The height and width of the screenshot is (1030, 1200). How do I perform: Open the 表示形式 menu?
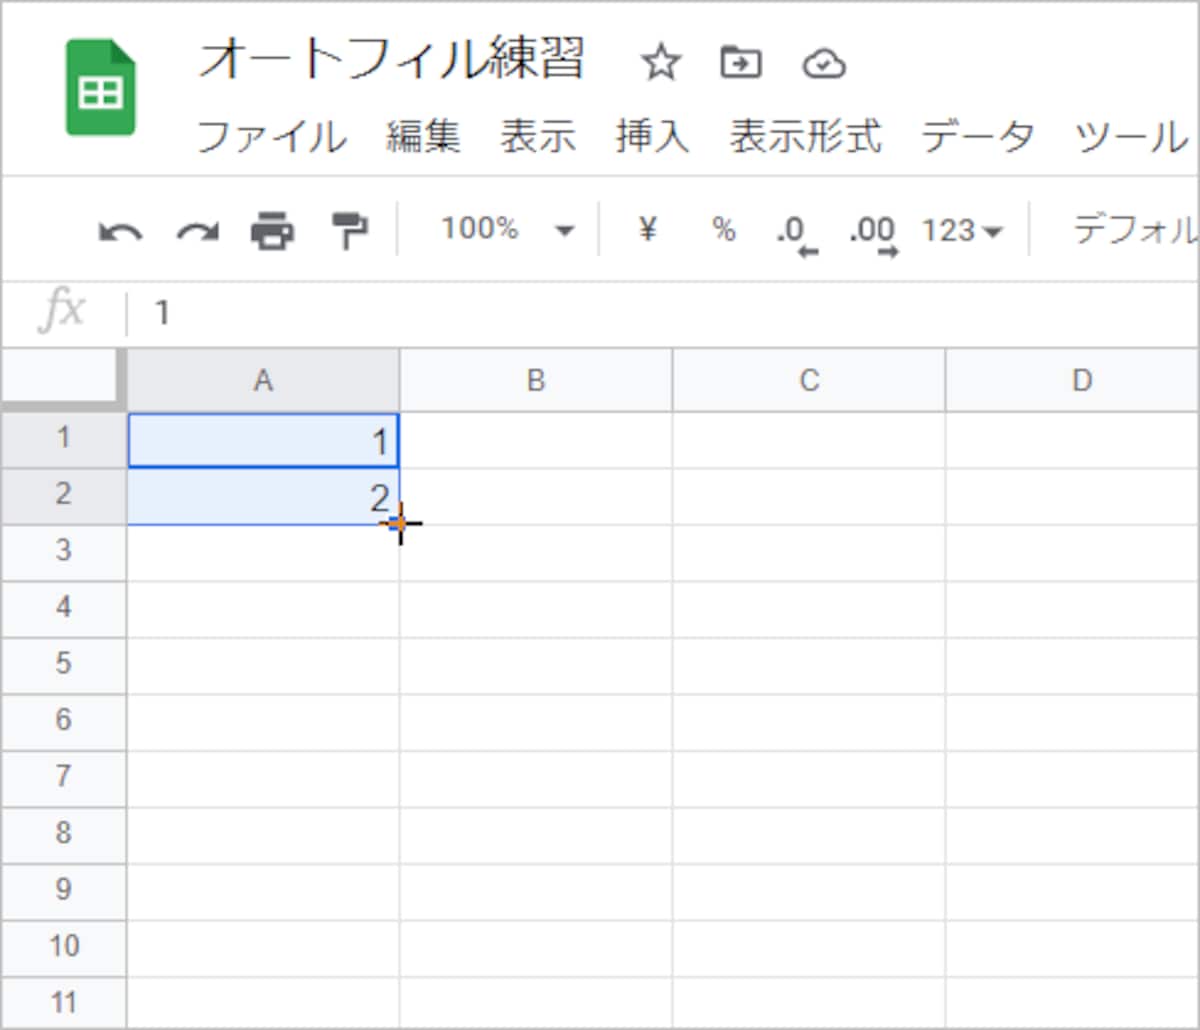pos(805,136)
